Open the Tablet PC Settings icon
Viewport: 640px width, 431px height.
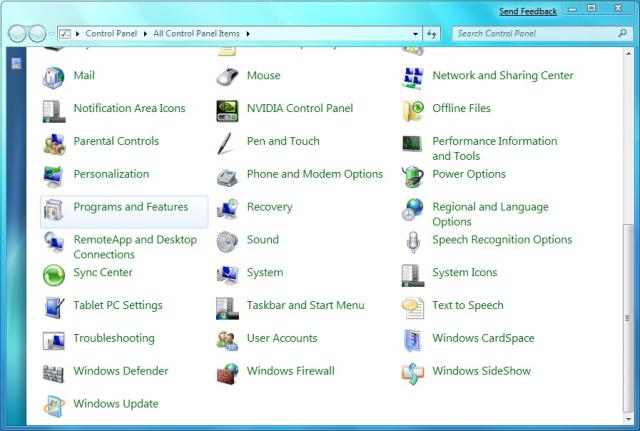[x=53, y=308]
